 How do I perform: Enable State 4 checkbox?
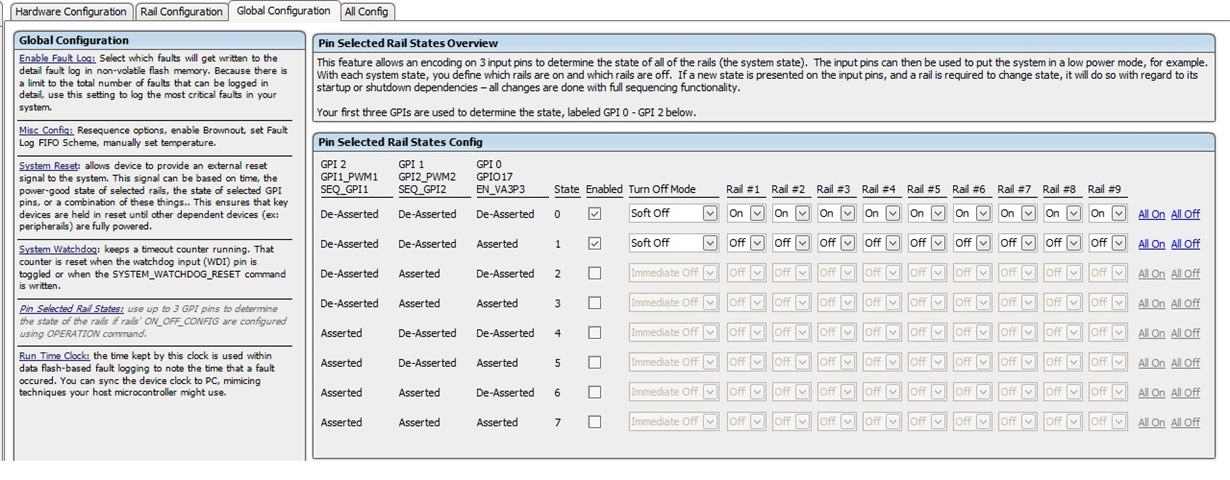tap(595, 332)
